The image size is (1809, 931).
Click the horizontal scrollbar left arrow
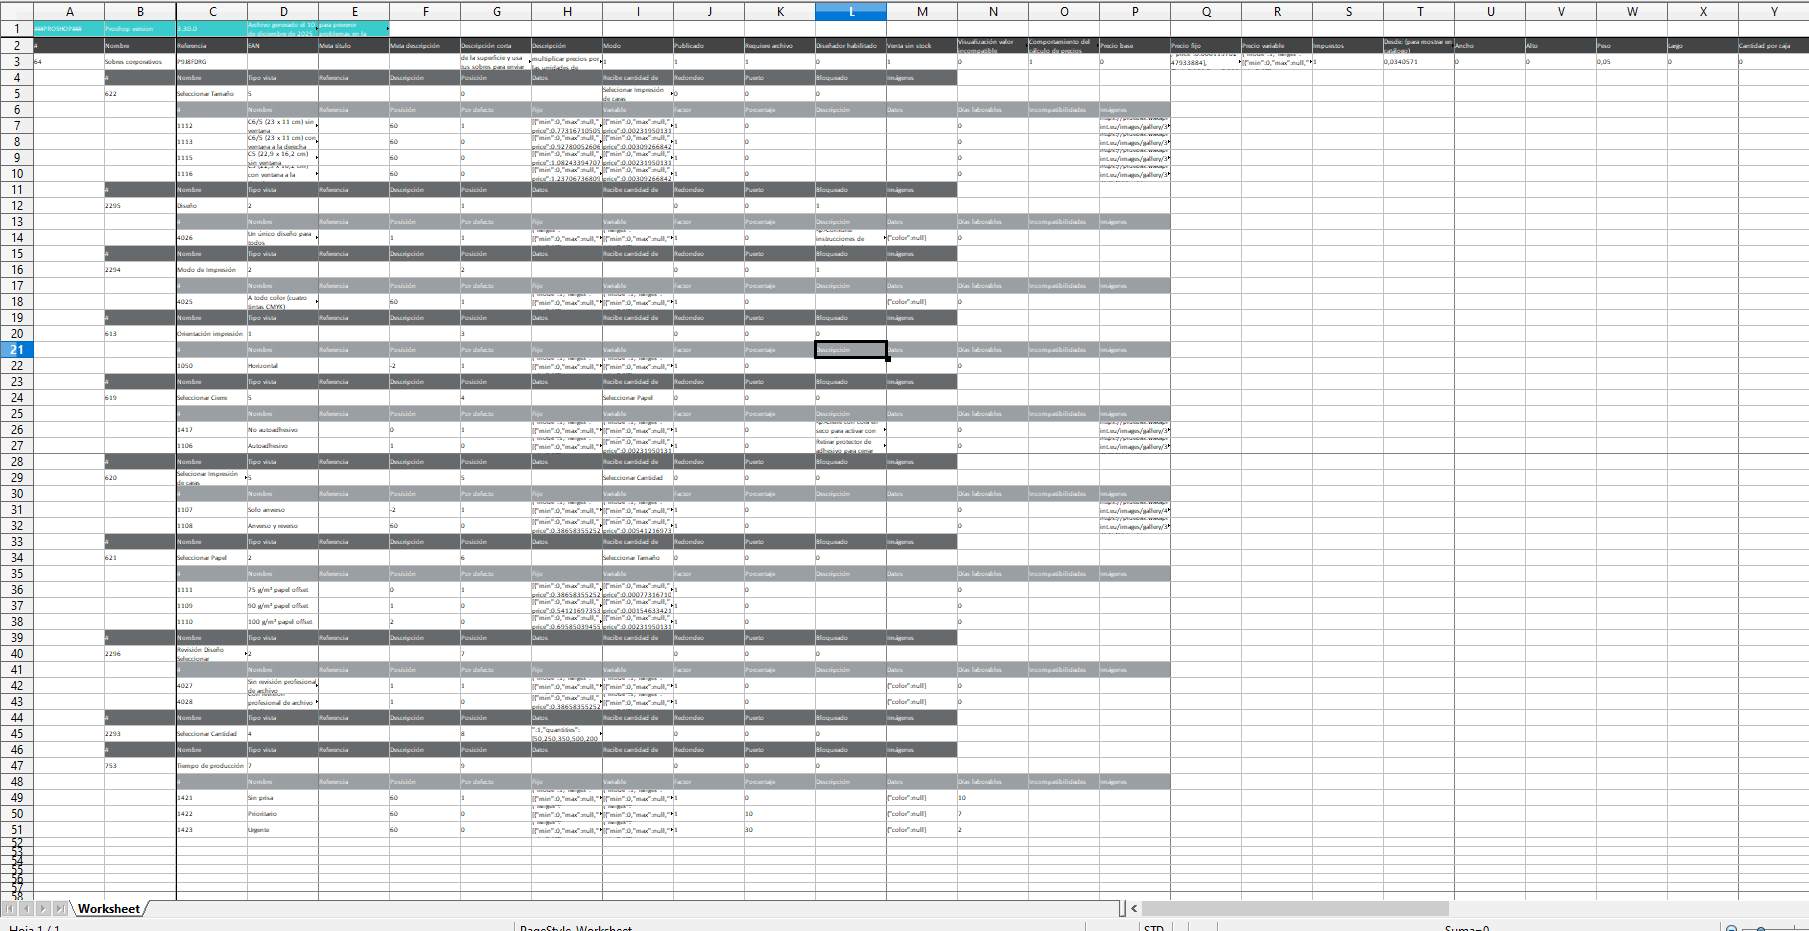tap(1134, 908)
